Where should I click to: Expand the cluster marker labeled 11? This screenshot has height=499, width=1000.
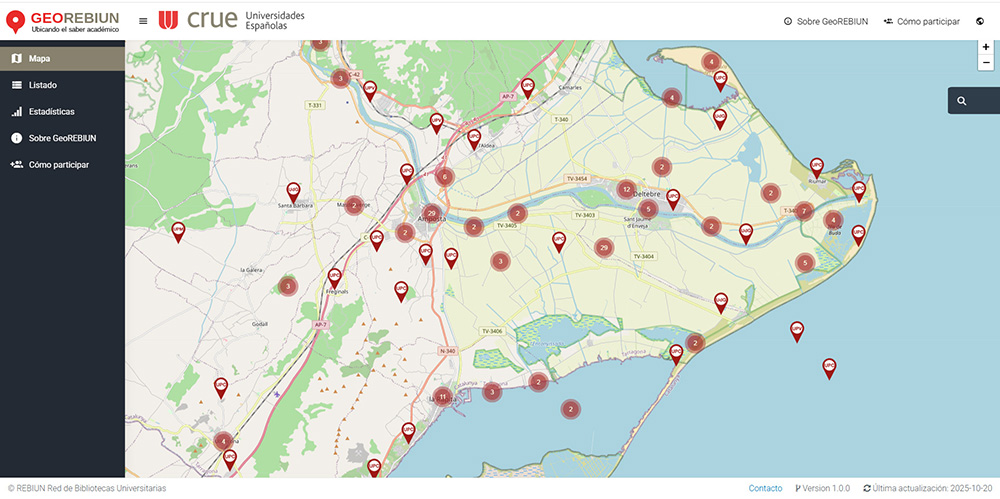(x=442, y=396)
